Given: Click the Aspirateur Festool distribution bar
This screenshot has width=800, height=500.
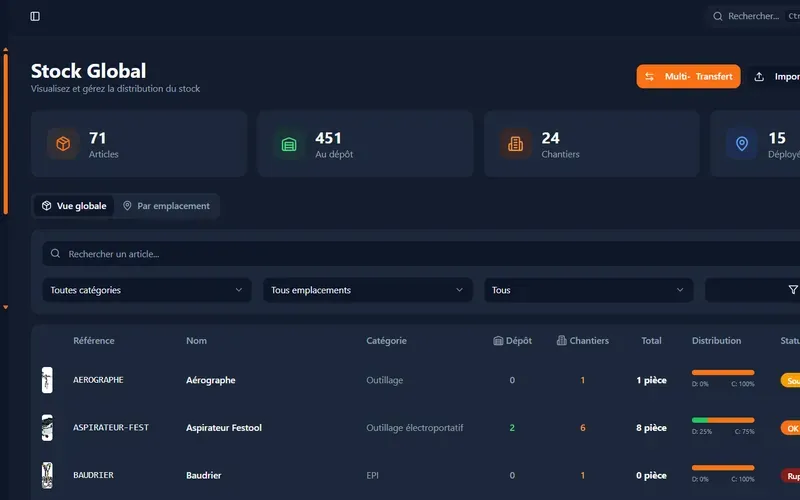Looking at the screenshot, I should tap(723, 420).
